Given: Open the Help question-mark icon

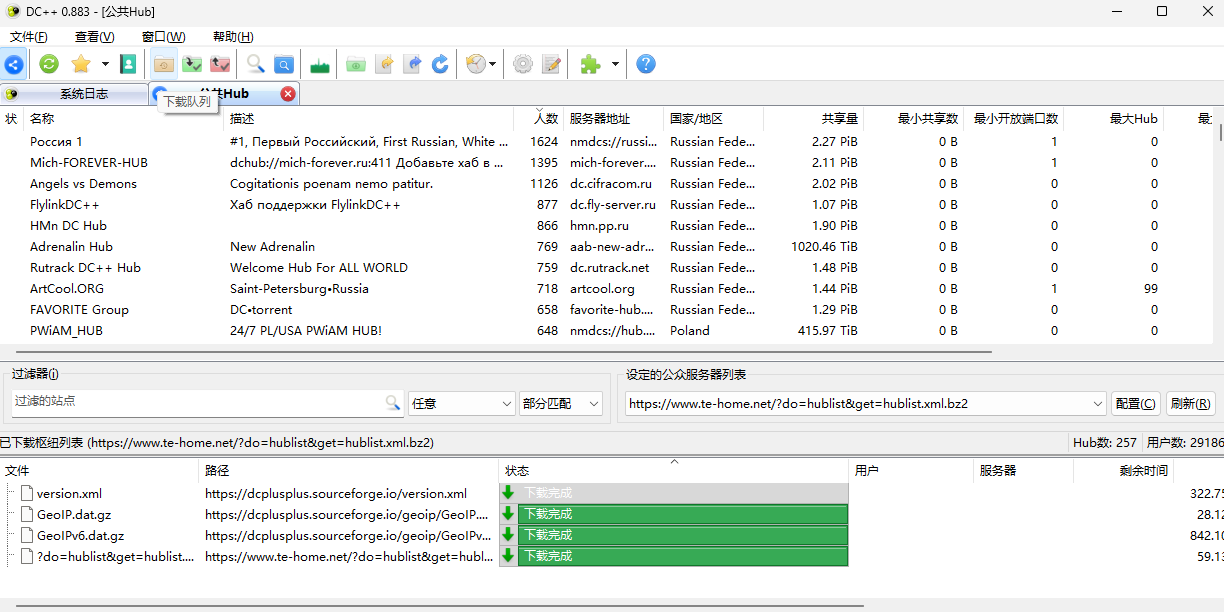Looking at the screenshot, I should (x=646, y=64).
